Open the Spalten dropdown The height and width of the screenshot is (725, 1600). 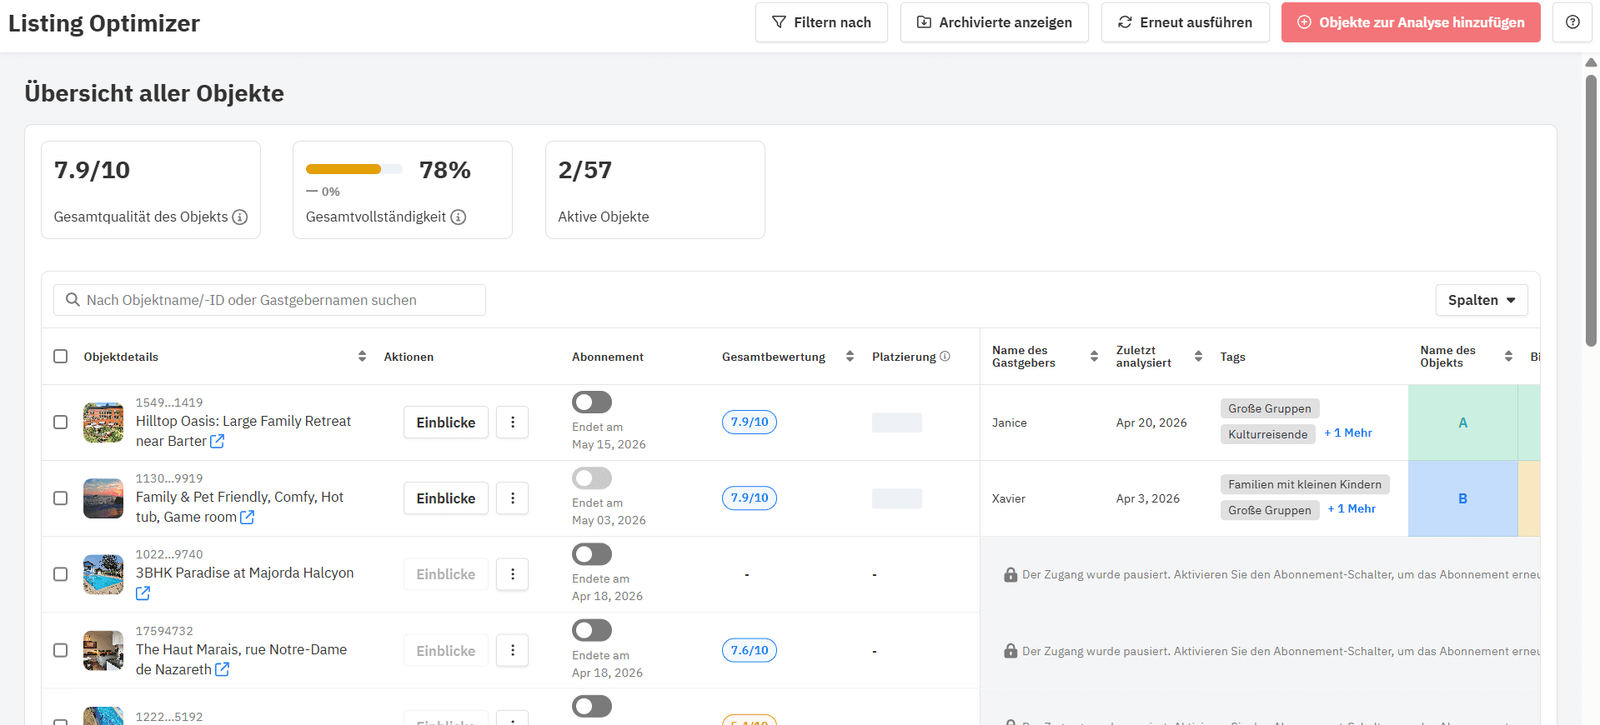1481,300
